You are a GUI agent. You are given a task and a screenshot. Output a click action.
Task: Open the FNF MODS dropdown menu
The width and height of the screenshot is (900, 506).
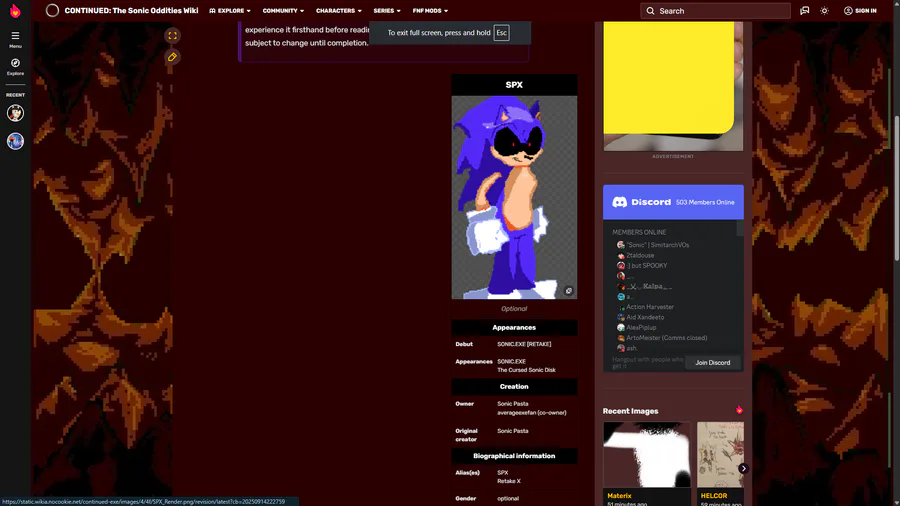coord(430,10)
